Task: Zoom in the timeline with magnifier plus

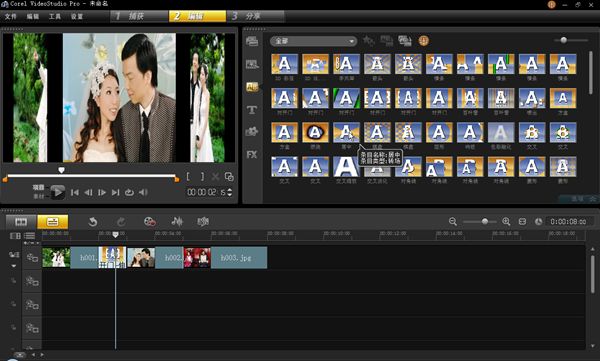Action: [x=506, y=221]
